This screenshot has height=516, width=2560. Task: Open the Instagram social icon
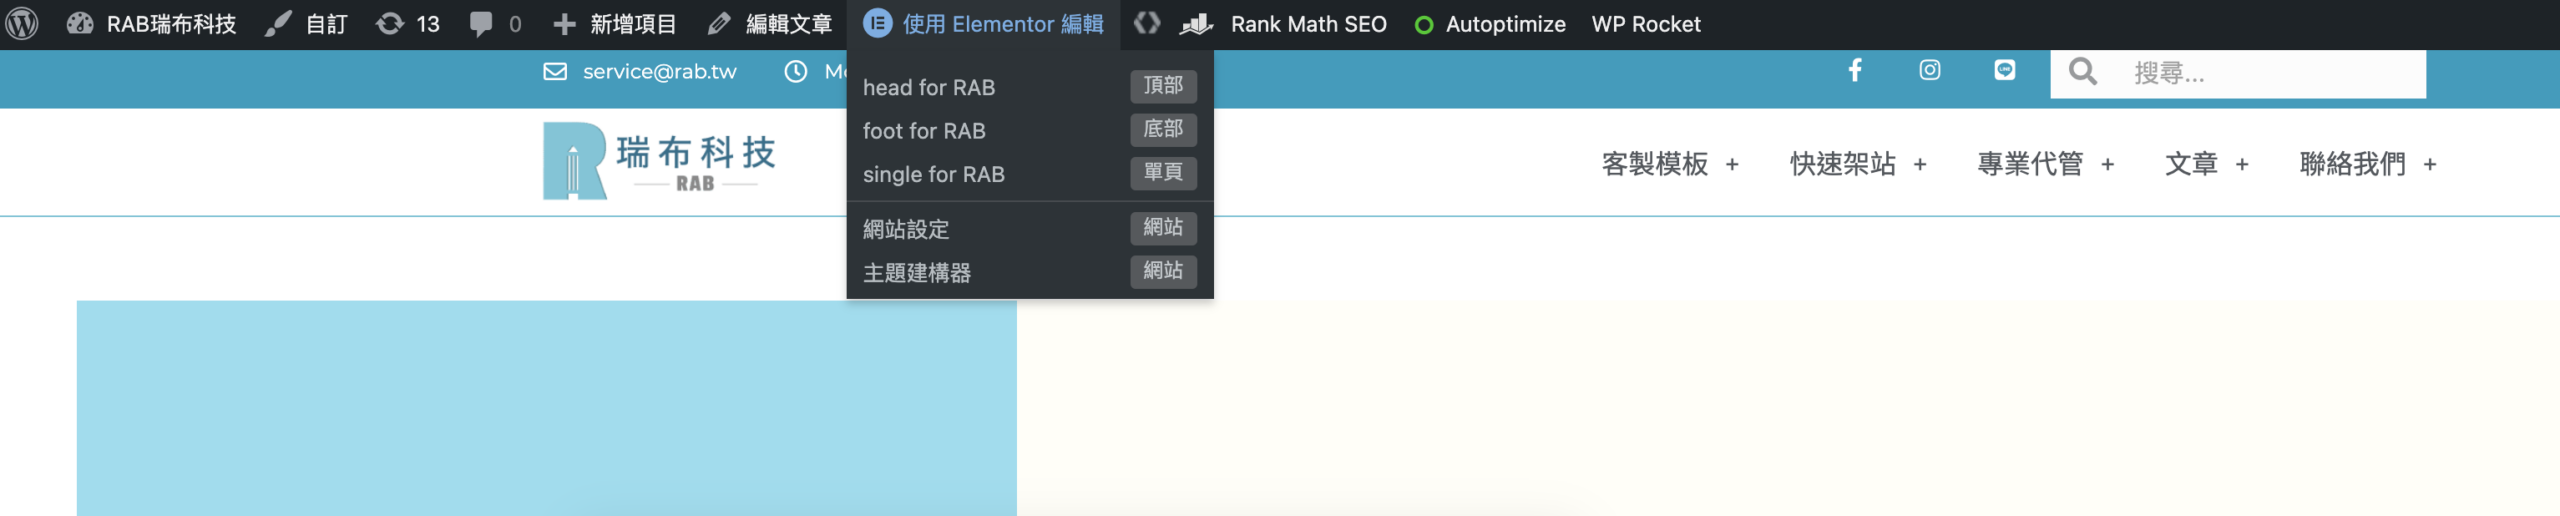point(1930,70)
